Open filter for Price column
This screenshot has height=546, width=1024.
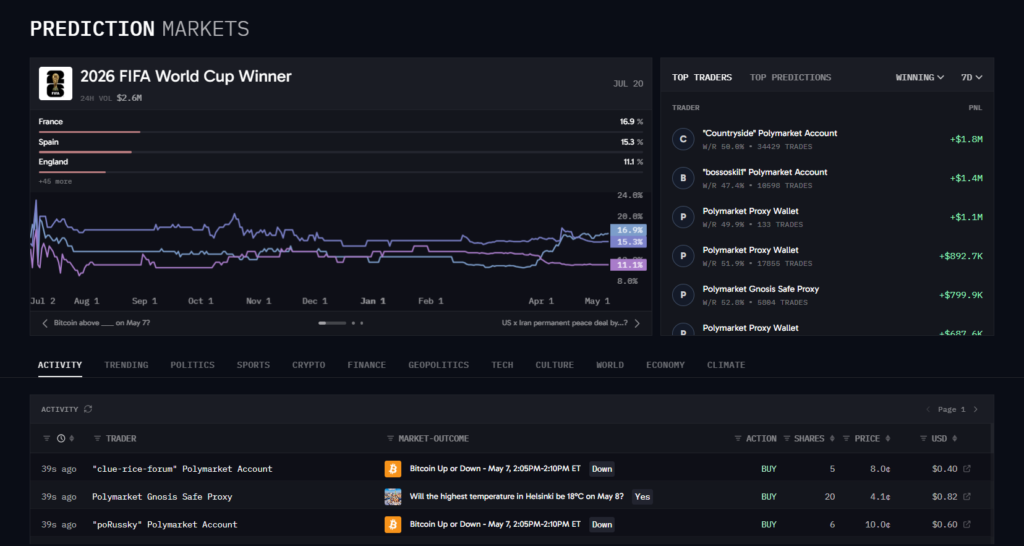(x=846, y=438)
